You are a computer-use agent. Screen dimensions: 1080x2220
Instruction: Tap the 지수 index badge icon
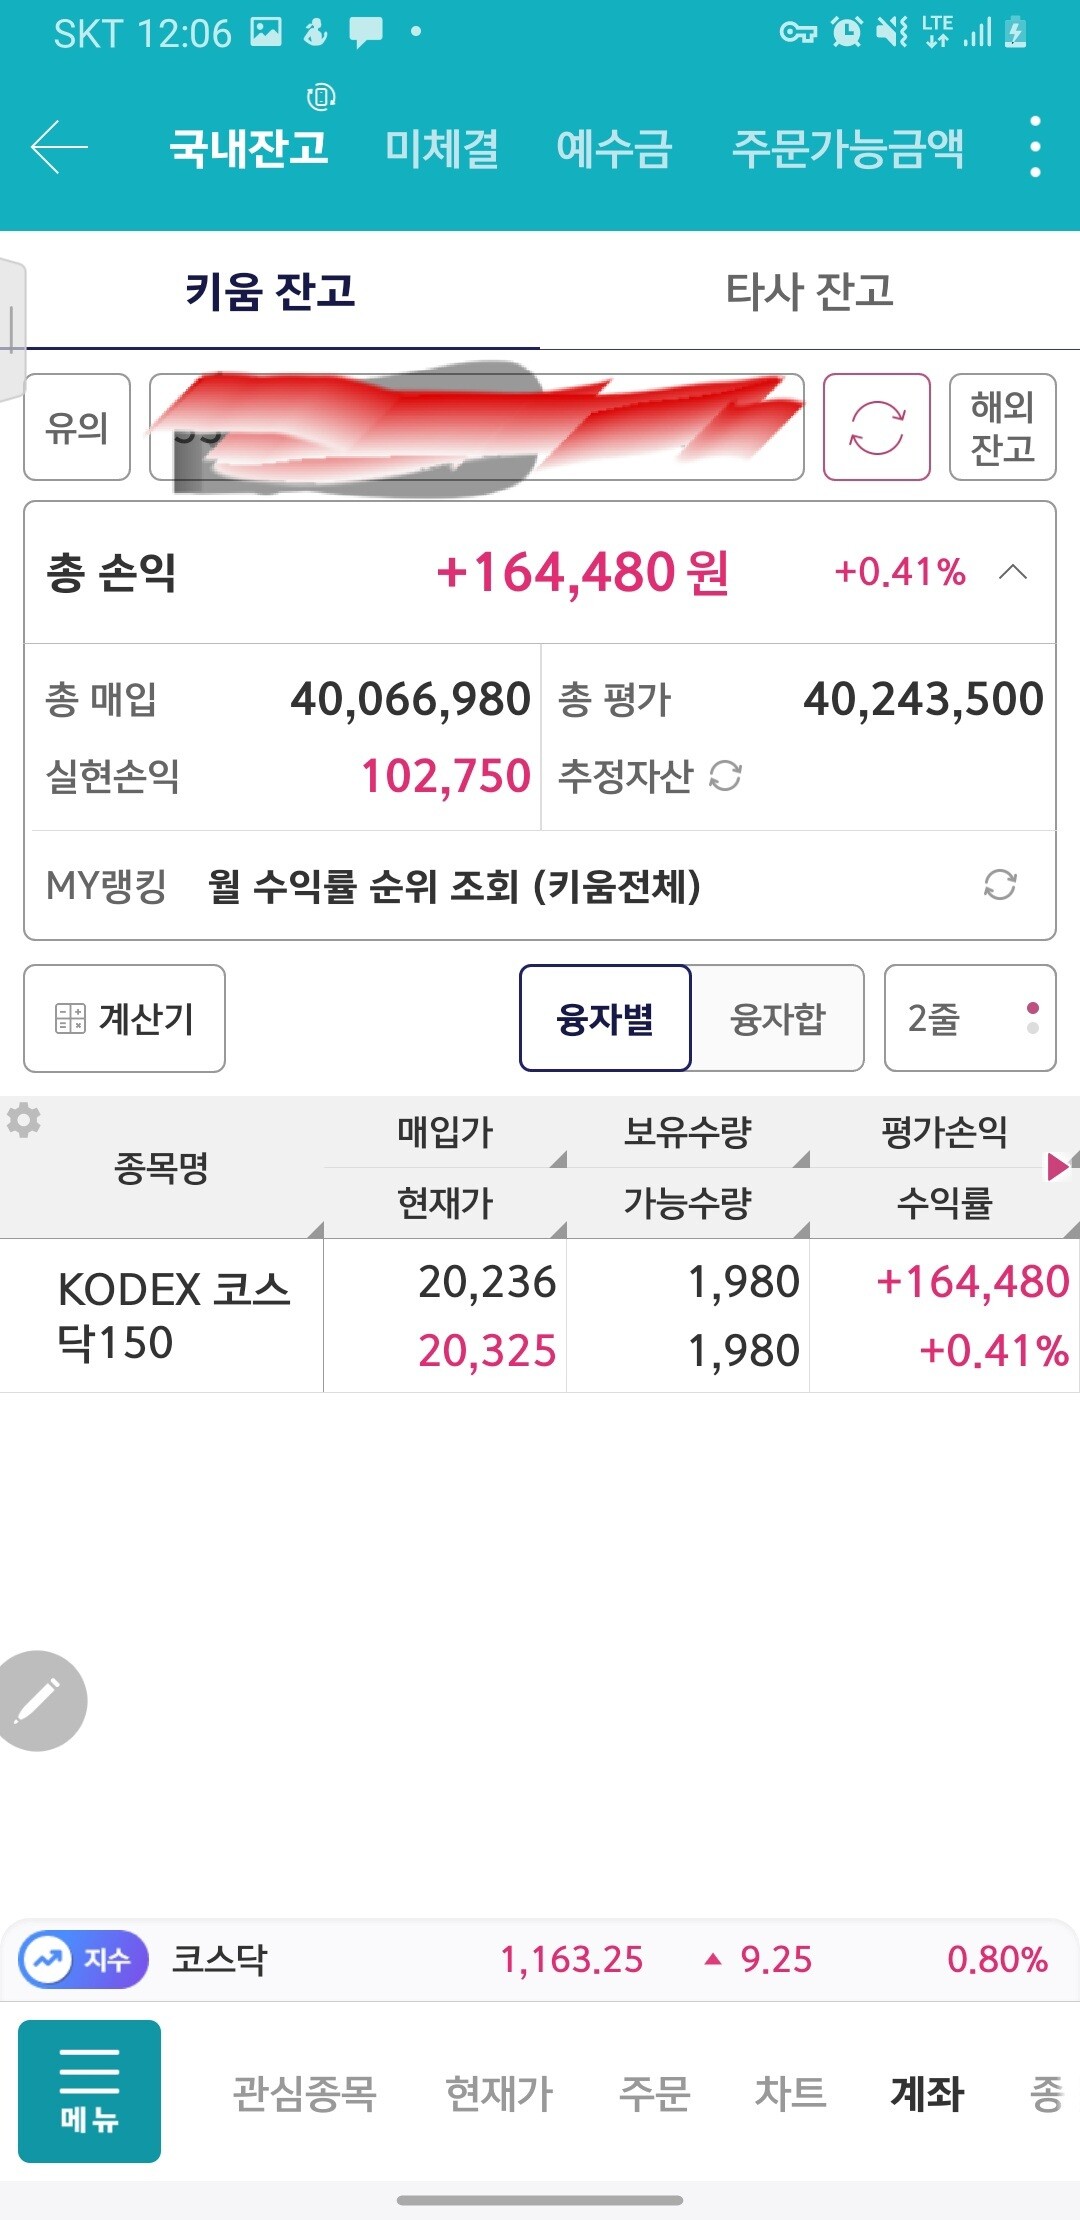(x=84, y=1959)
